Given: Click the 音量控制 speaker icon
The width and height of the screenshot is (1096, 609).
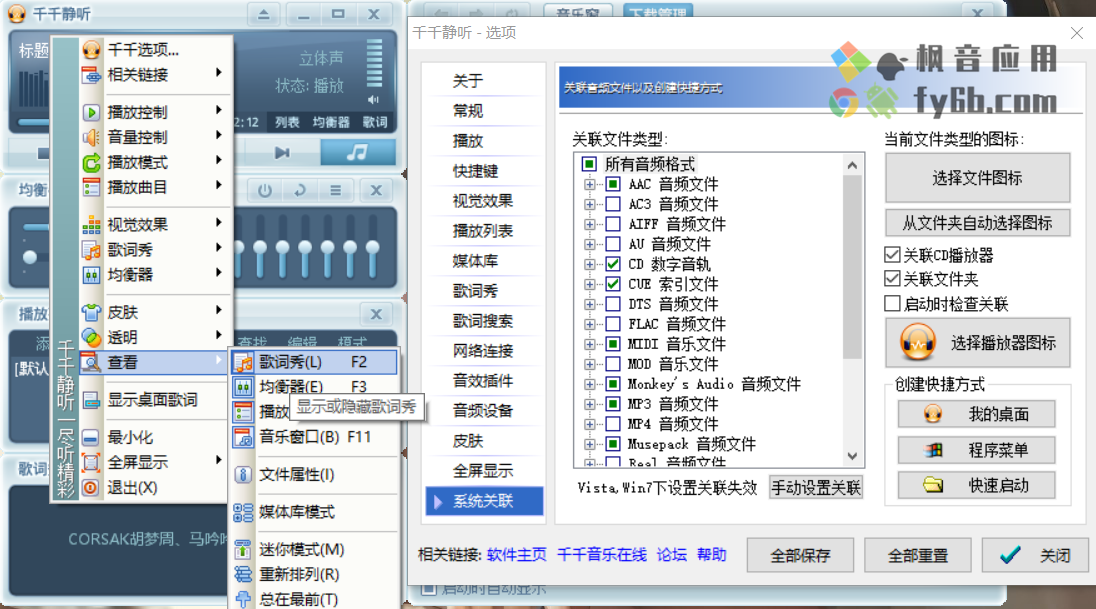Looking at the screenshot, I should tap(92, 137).
